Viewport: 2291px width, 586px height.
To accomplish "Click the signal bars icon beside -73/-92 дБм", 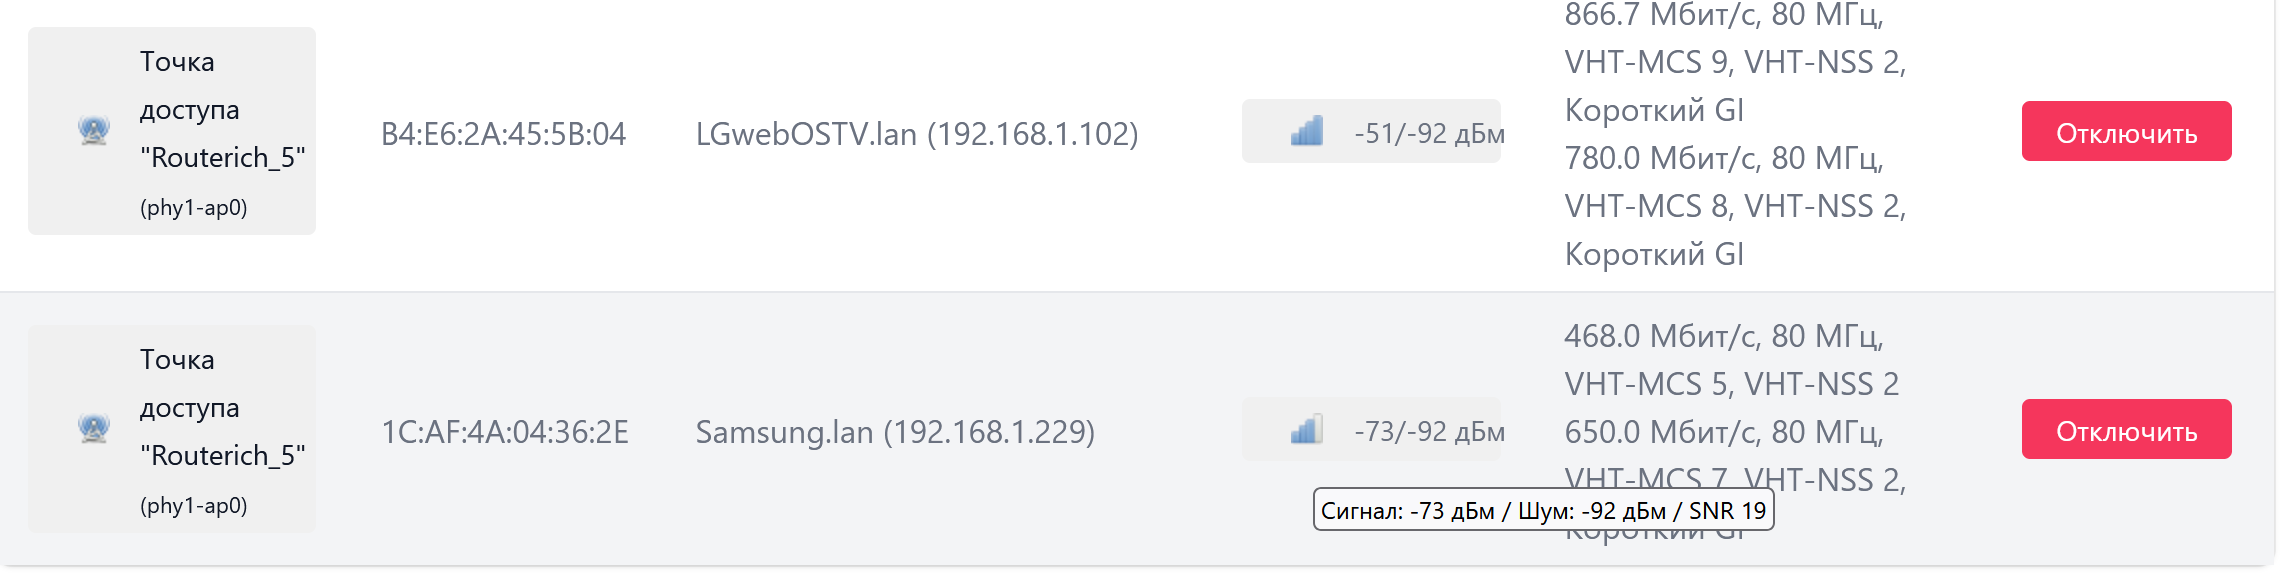I will pos(1307,429).
